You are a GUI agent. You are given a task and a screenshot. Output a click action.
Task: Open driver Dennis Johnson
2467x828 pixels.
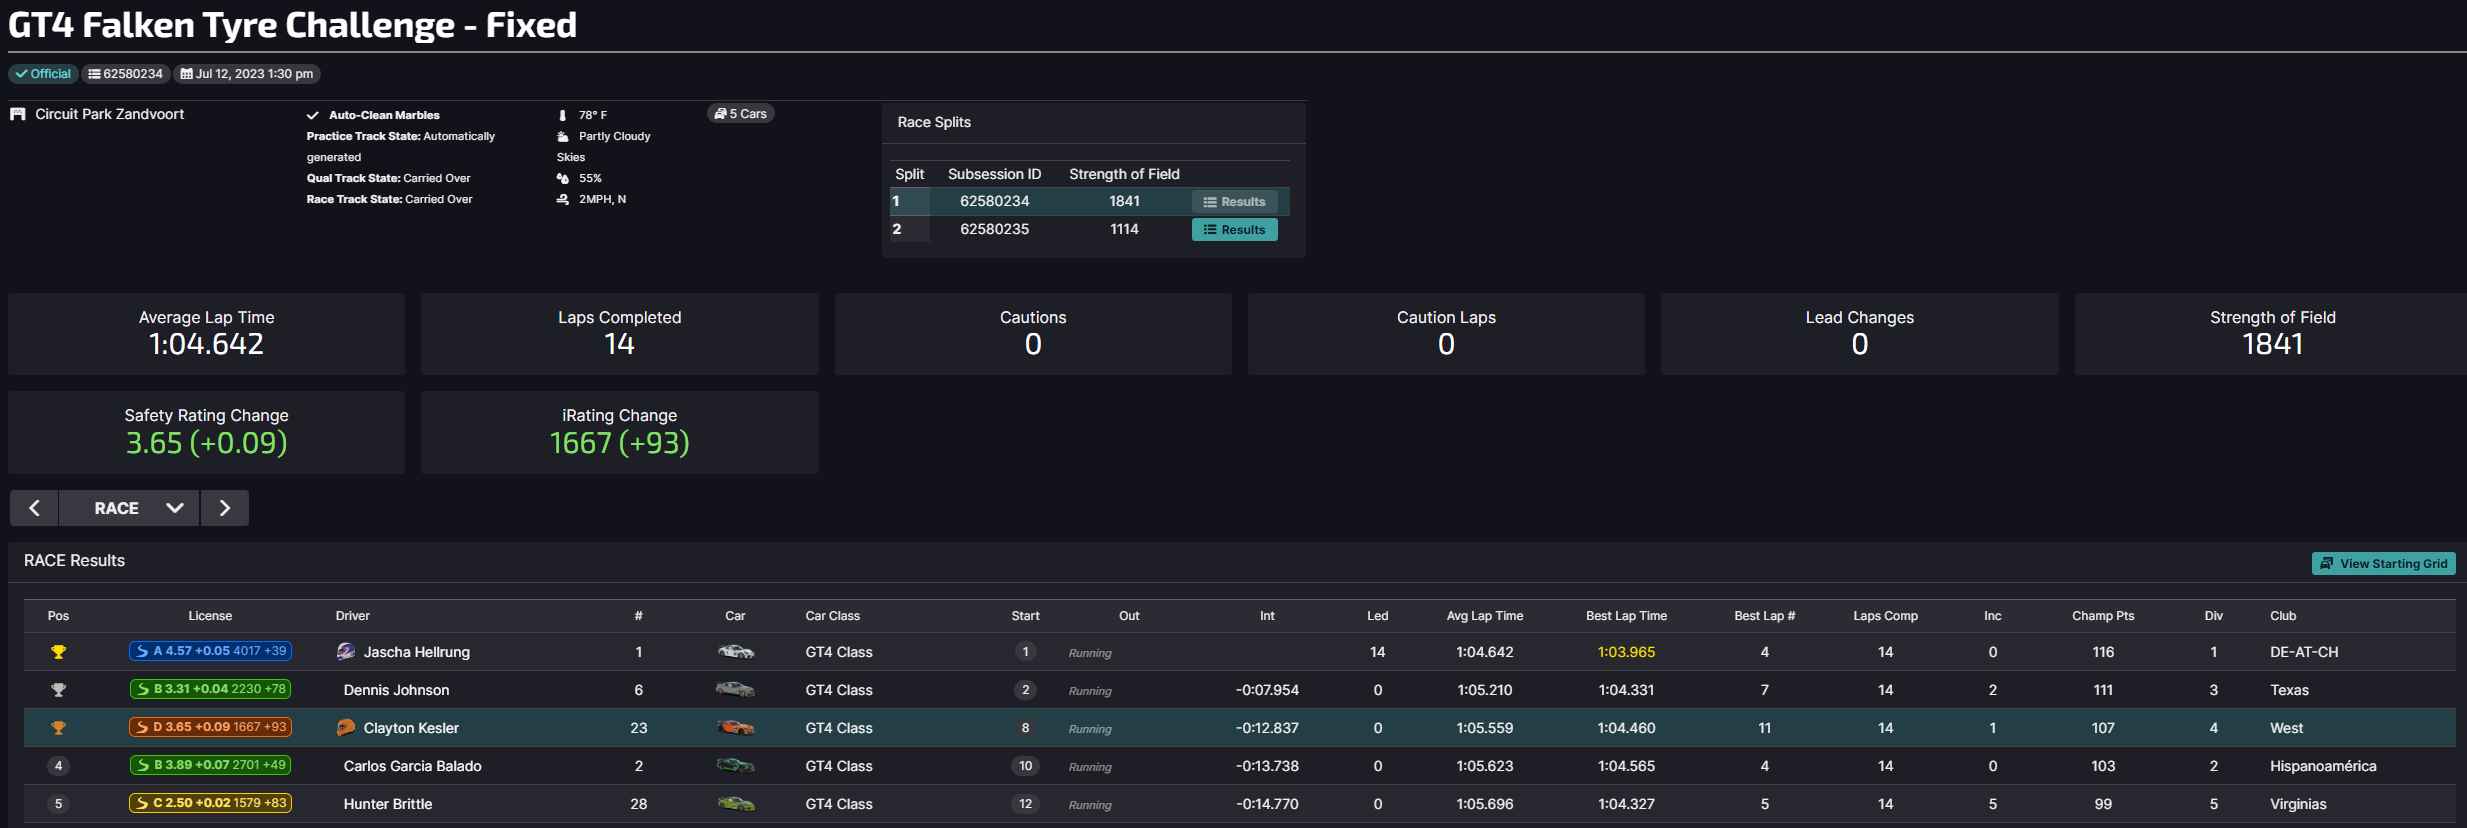(x=397, y=690)
